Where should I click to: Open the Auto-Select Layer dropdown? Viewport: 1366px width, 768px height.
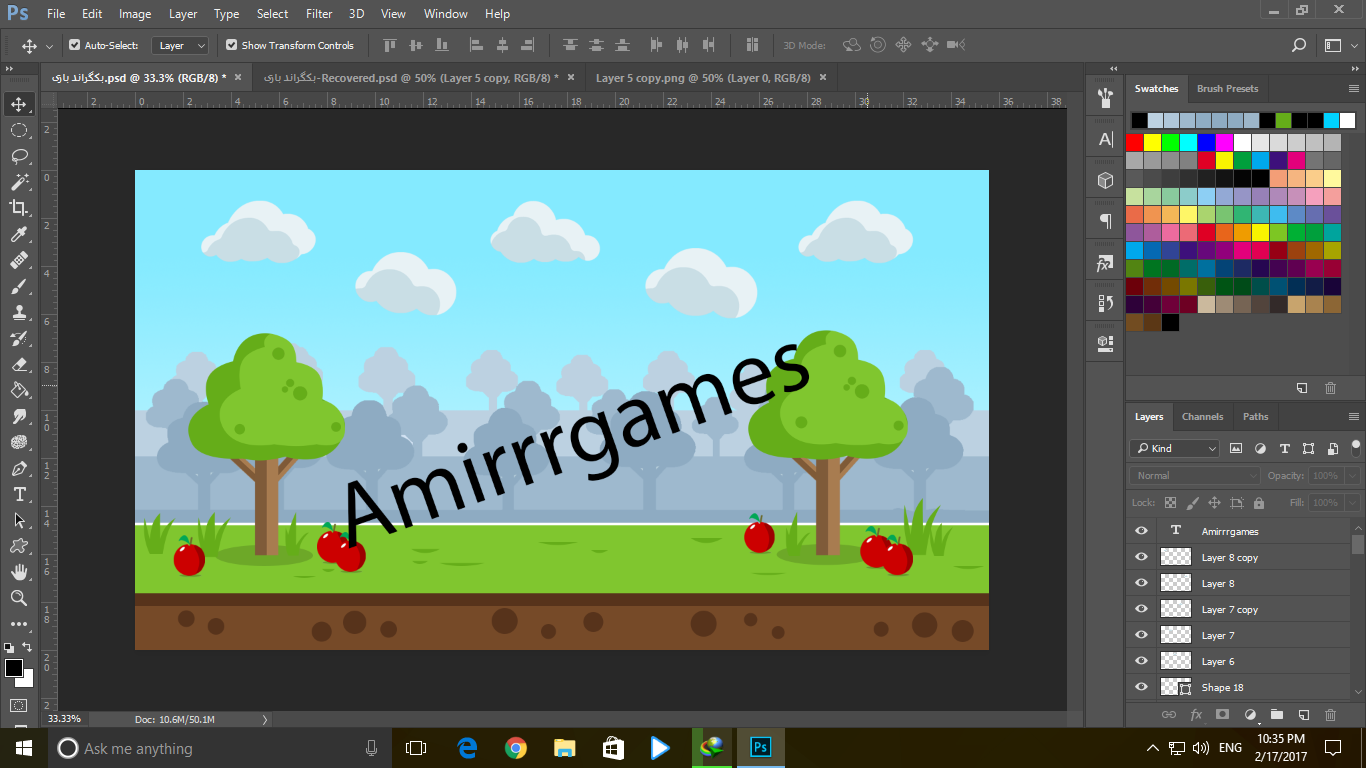[180, 45]
